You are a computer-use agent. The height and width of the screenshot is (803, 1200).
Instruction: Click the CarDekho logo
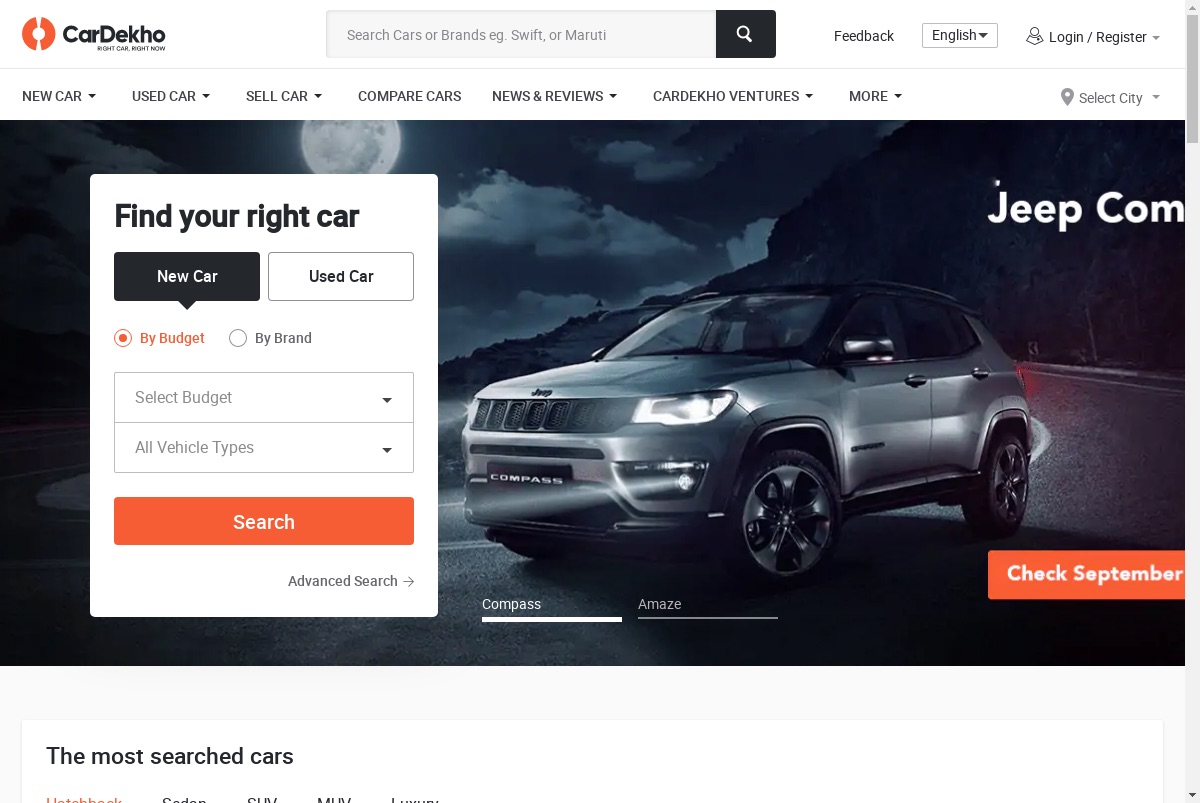point(94,35)
